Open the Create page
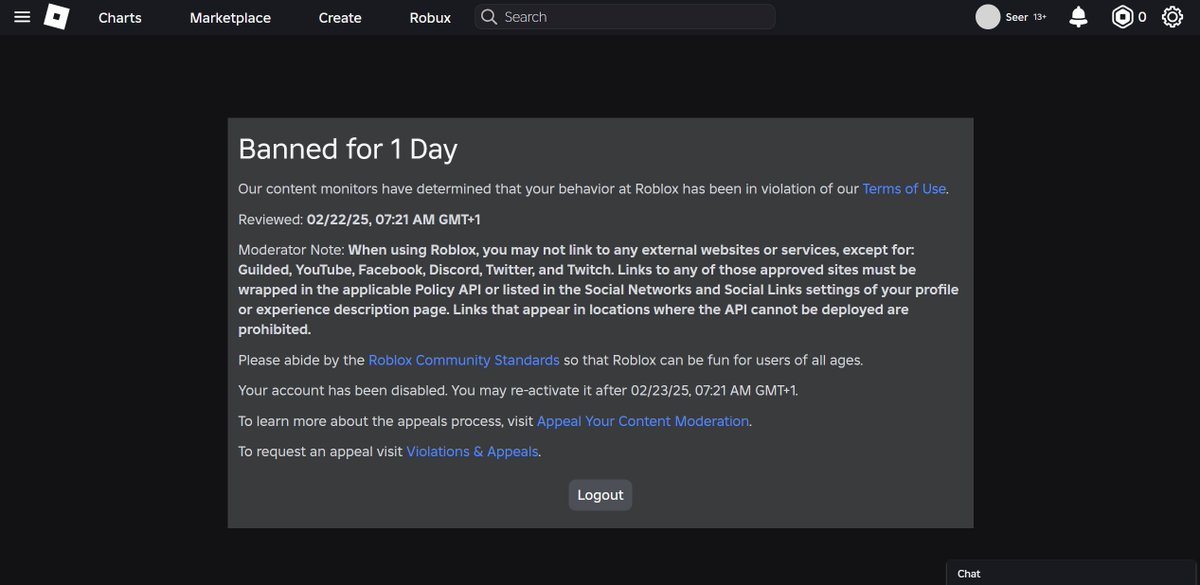The width and height of the screenshot is (1200, 585). coord(340,18)
